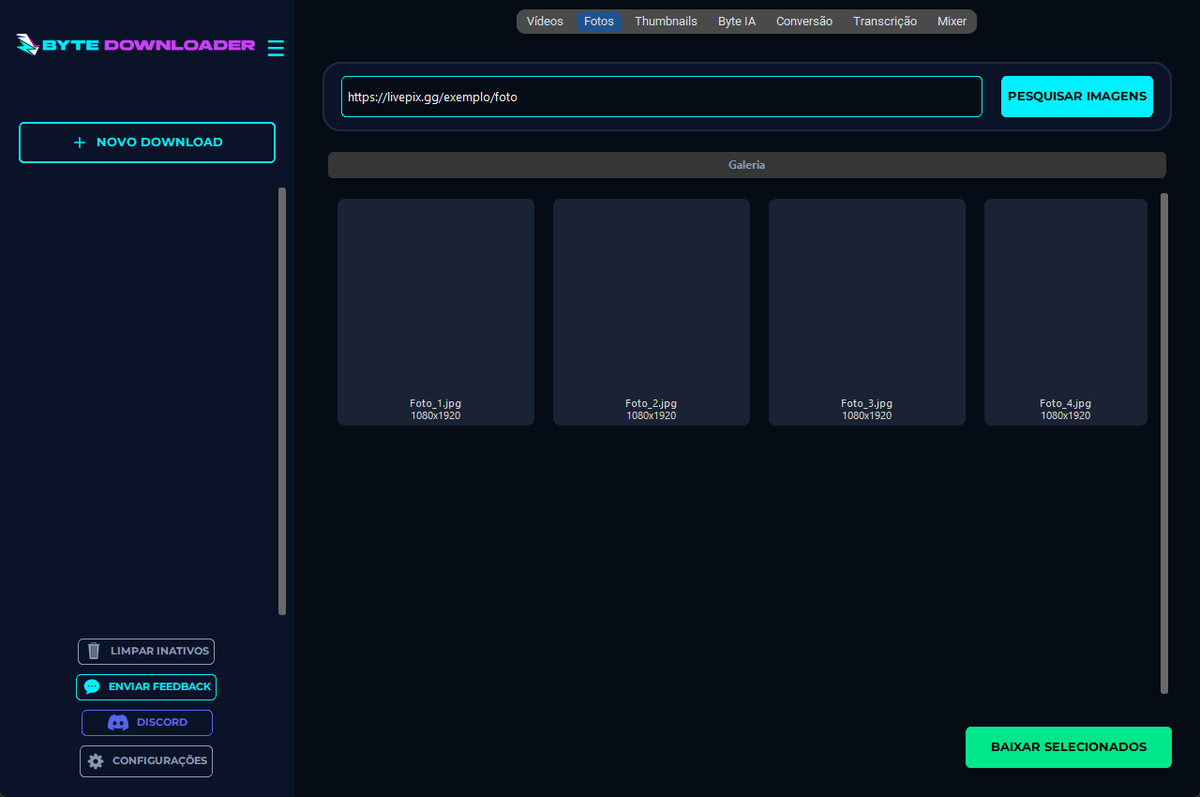Go to the Byte IA tab
The height and width of the screenshot is (797, 1200).
[x=737, y=21]
